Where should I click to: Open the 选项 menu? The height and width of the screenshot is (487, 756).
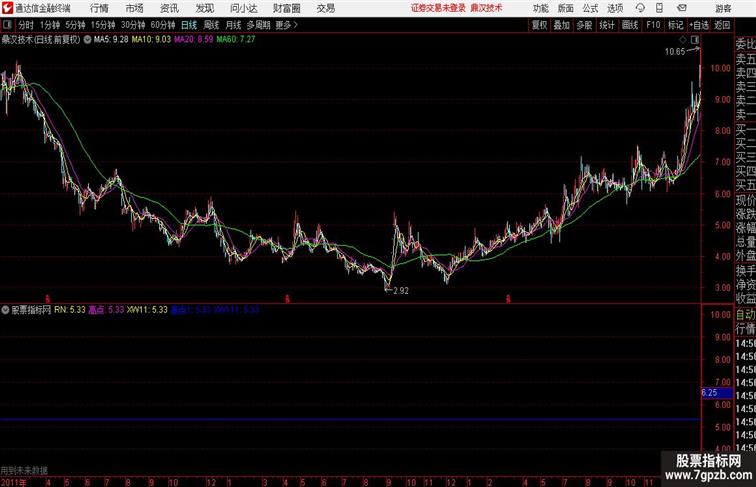[x=615, y=8]
